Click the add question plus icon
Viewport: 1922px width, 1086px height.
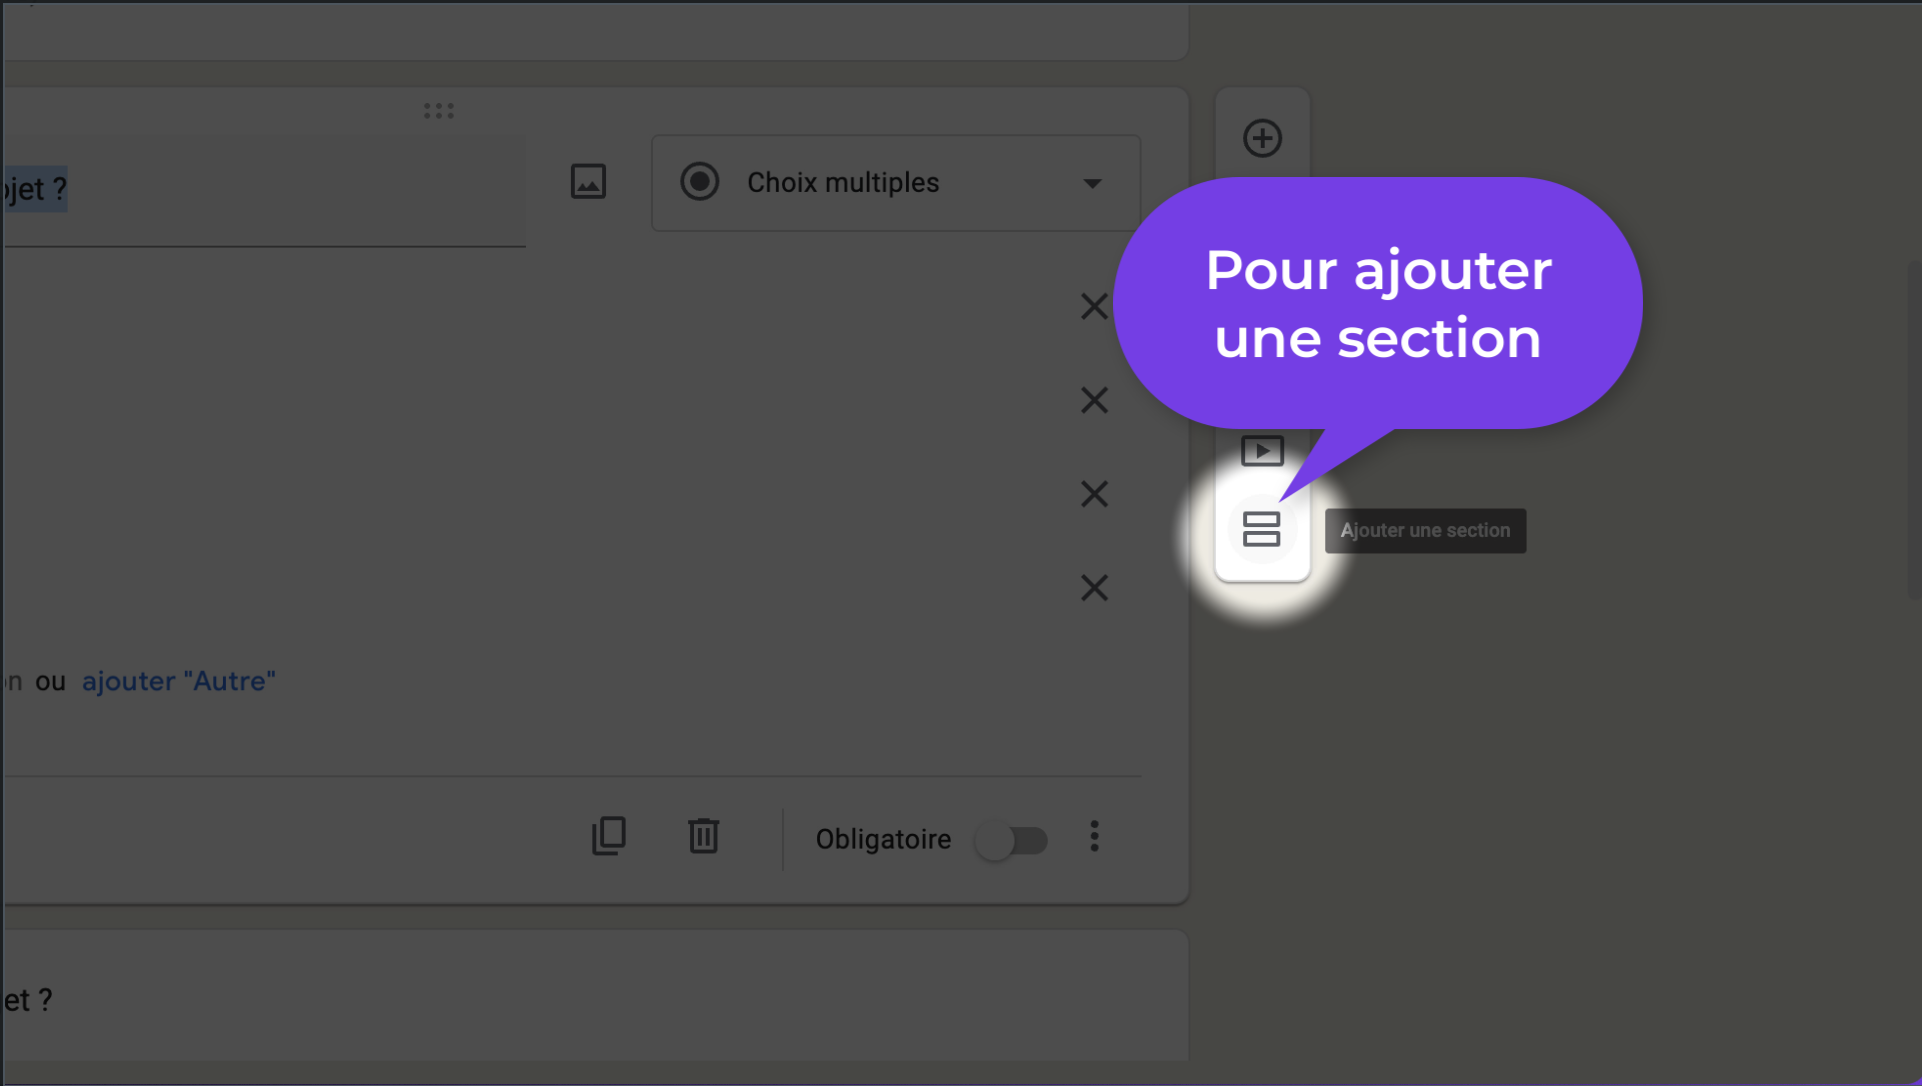[1262, 138]
